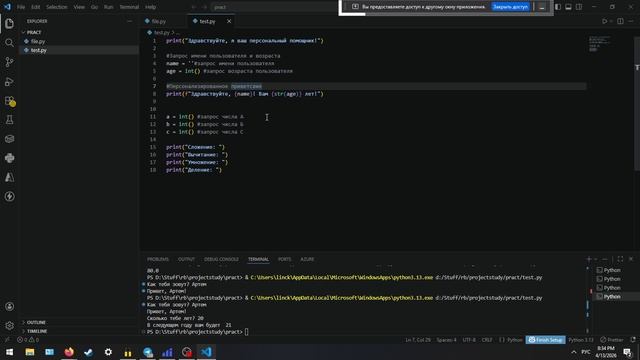This screenshot has height=360, width=640.
Task: Open the Edit menu
Action: [36, 7]
